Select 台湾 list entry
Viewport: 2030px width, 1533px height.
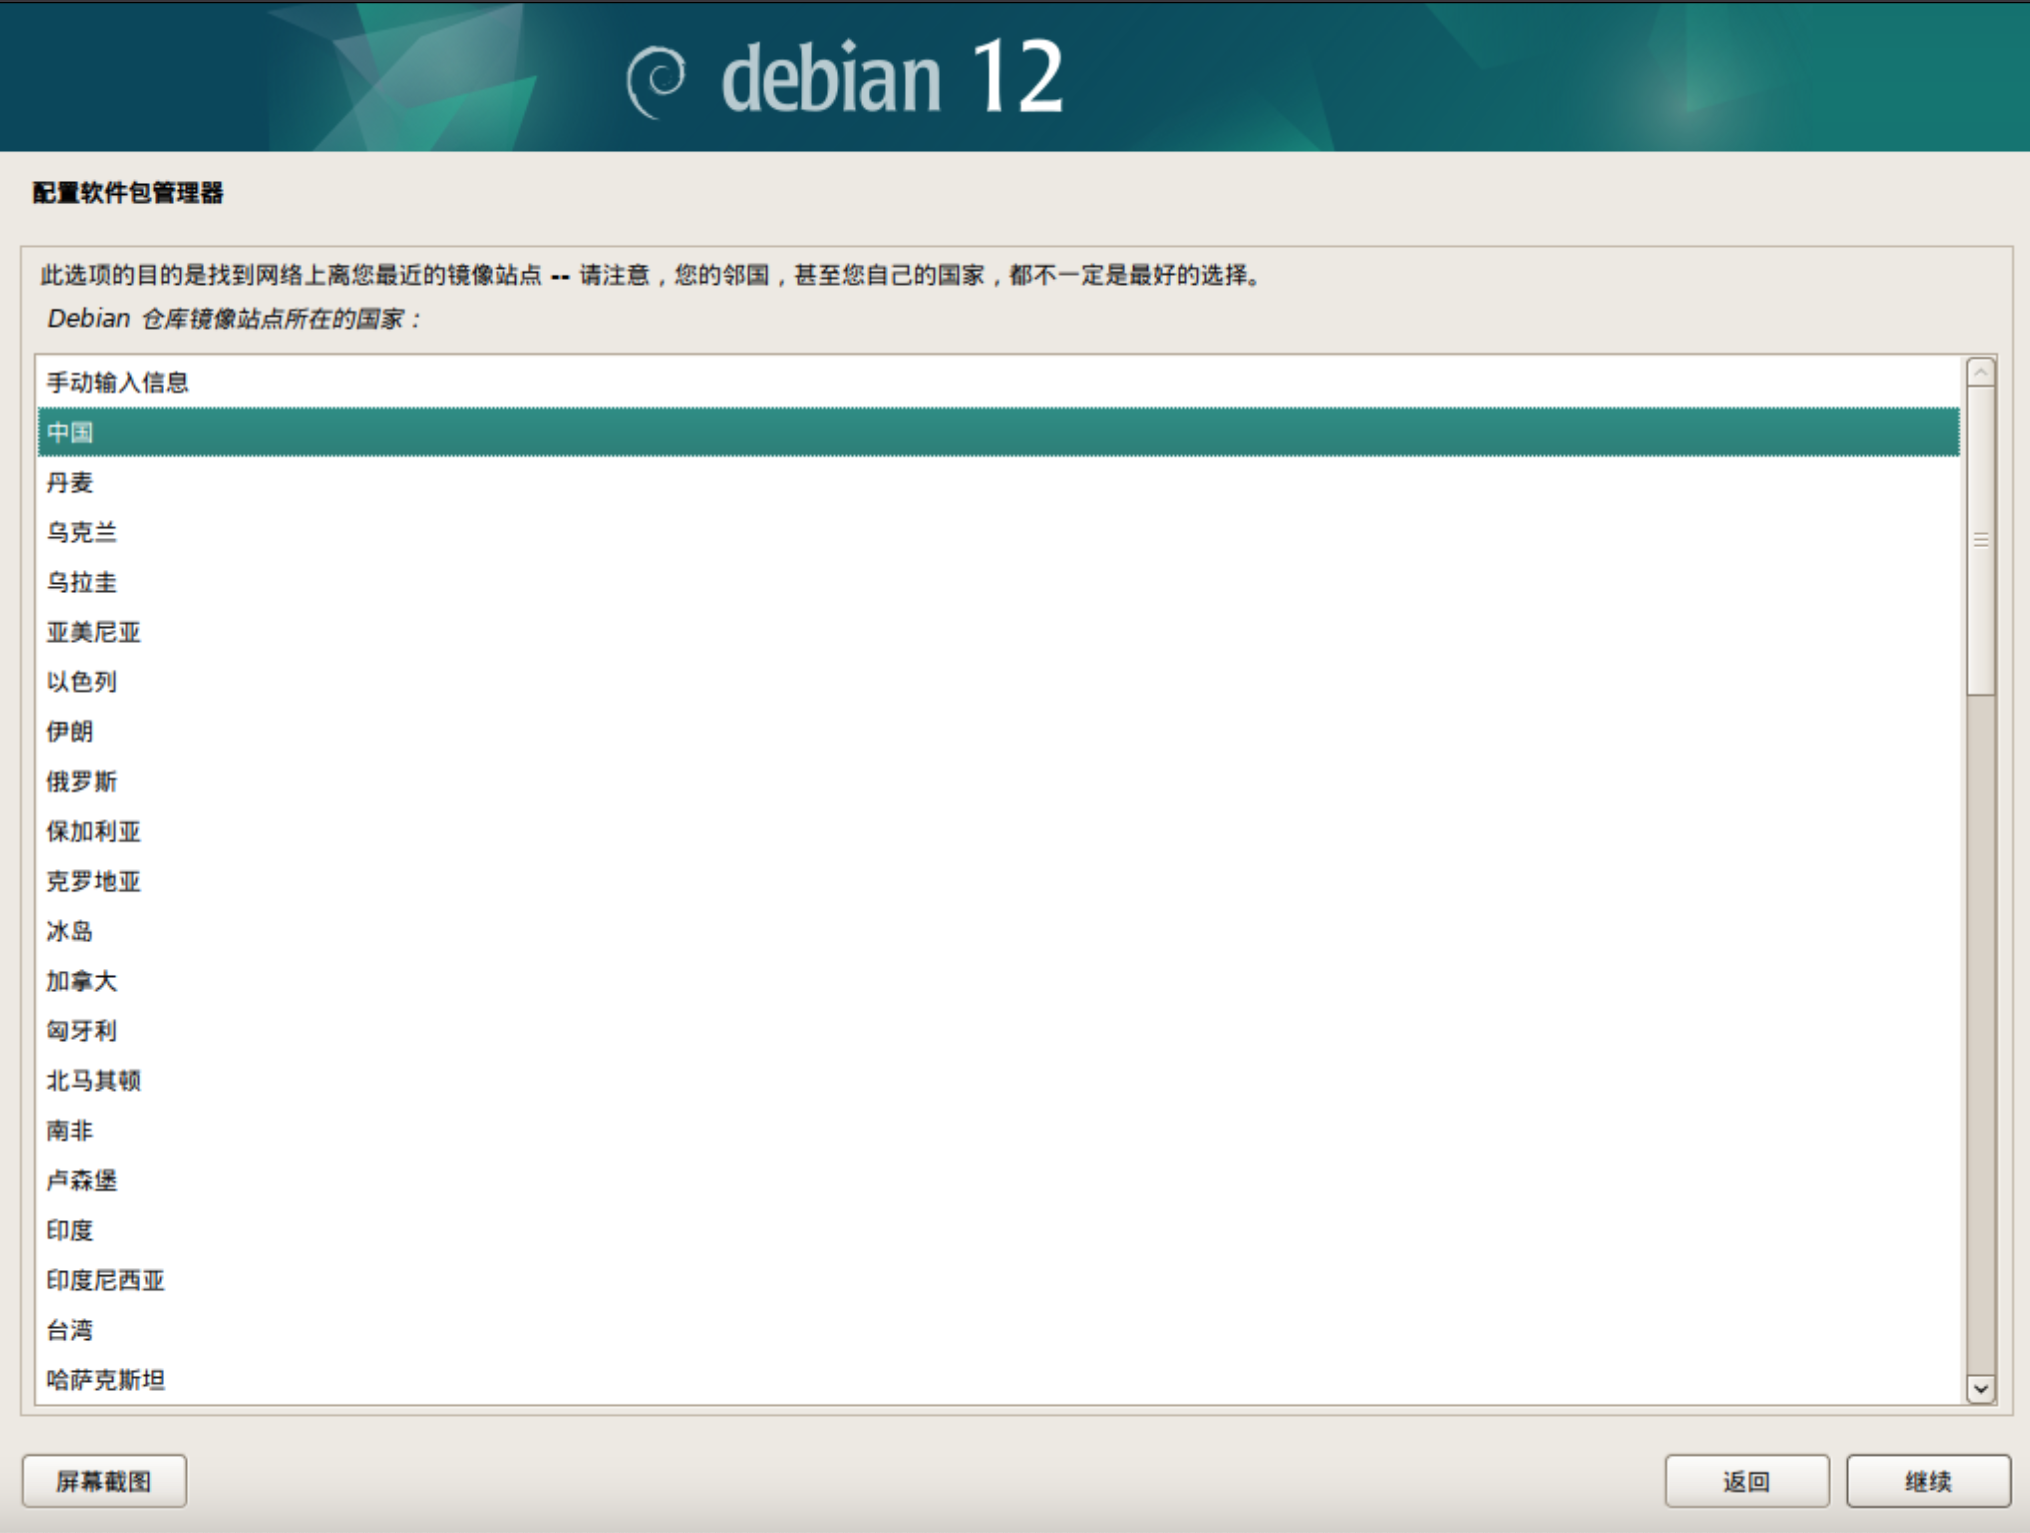70,1331
